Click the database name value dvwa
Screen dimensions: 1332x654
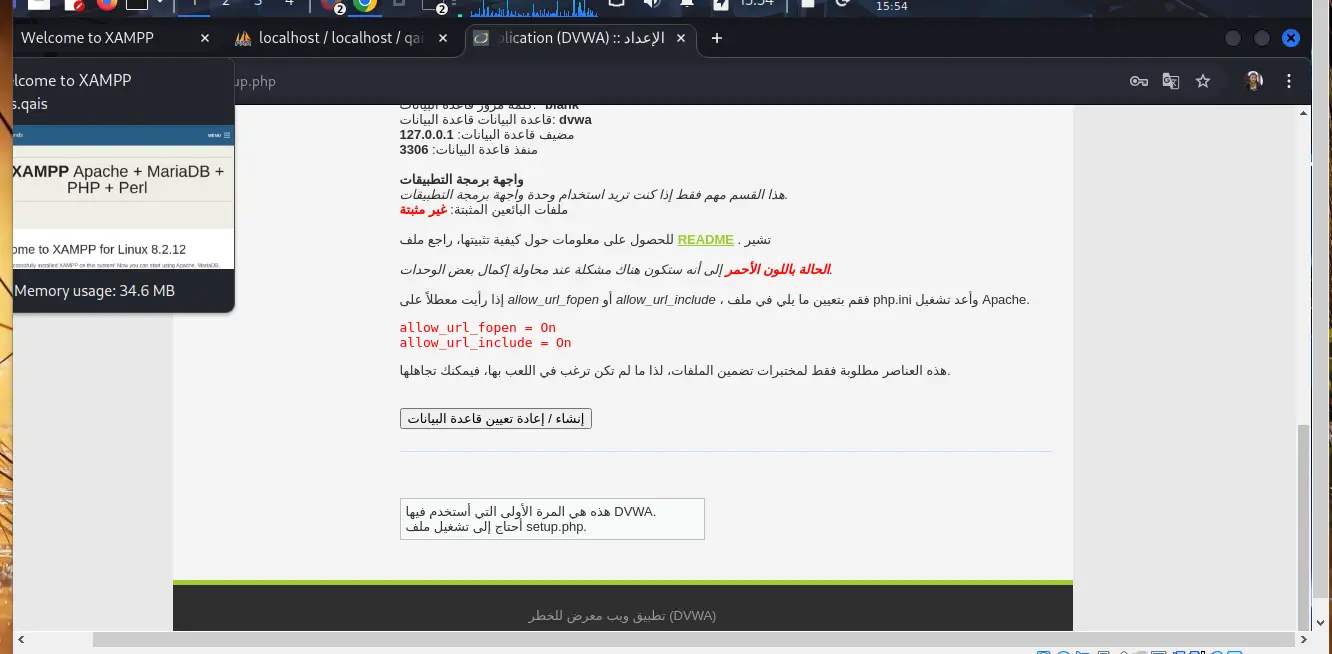575,120
